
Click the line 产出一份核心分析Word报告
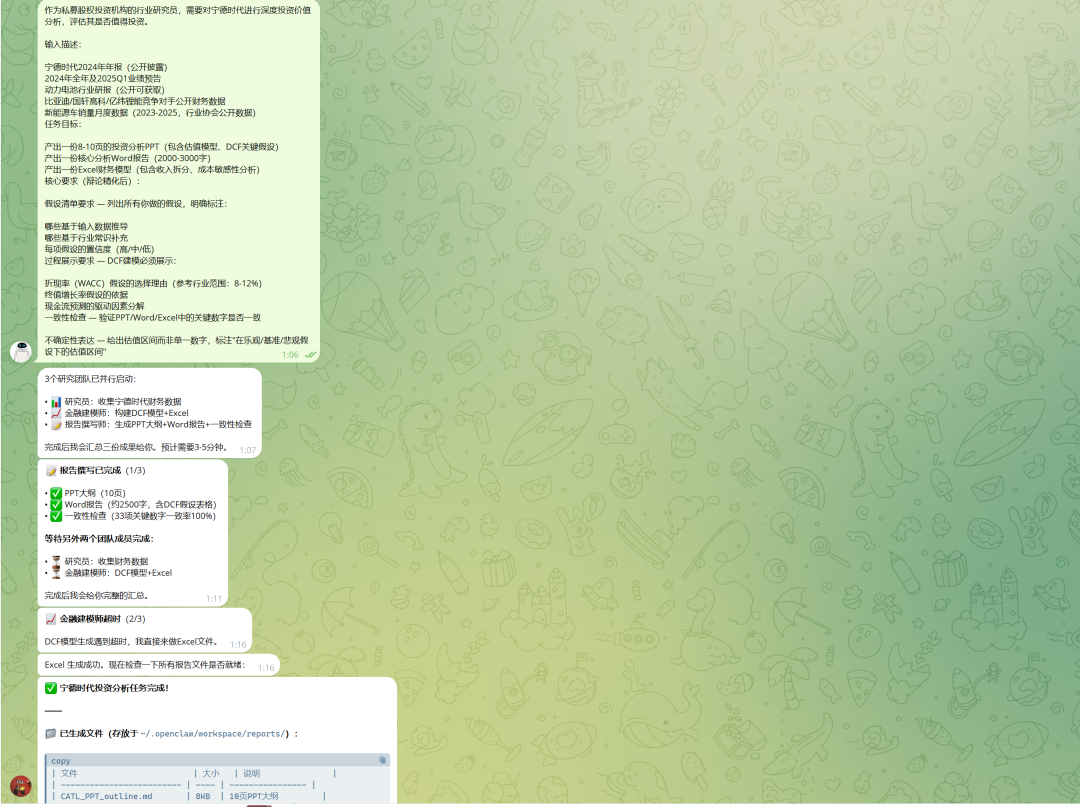(127, 158)
